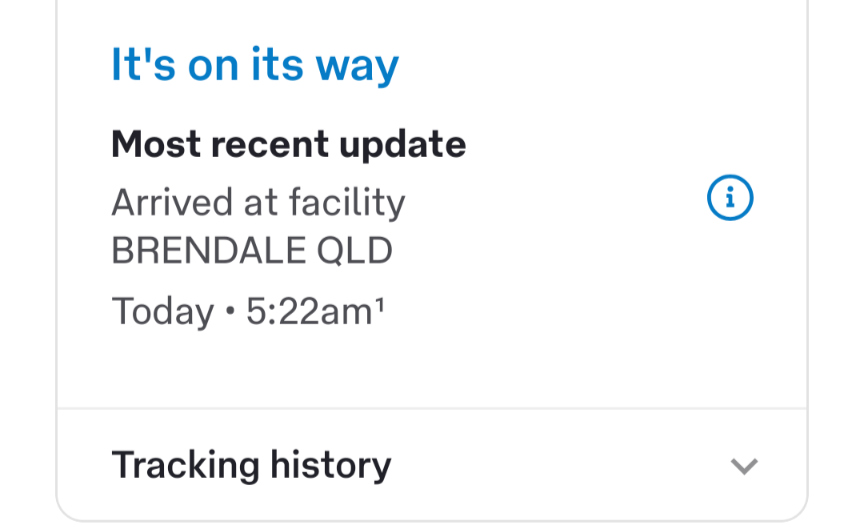
Task: Click the word "facility" in the status line
Action: pyautogui.click(x=347, y=203)
